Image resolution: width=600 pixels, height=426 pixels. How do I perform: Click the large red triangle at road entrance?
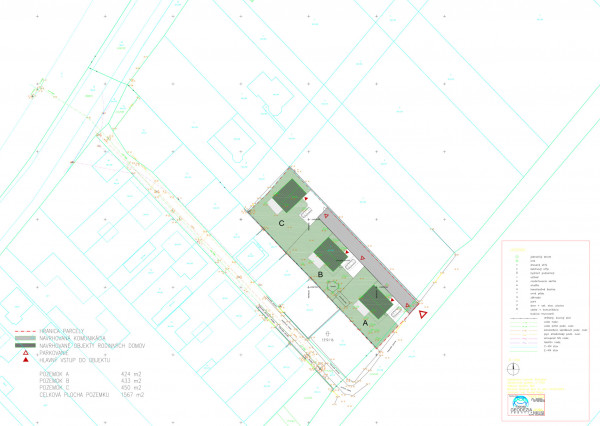tap(424, 315)
